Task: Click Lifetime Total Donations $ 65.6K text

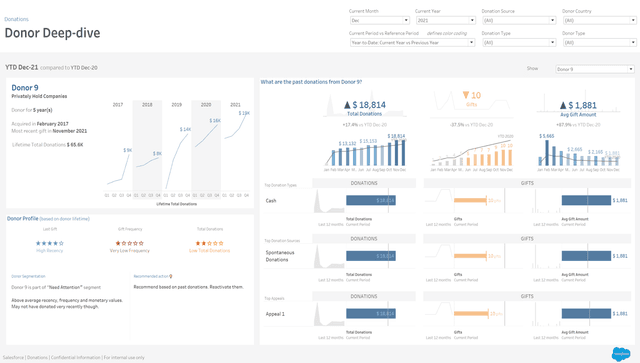Action: tap(47, 145)
